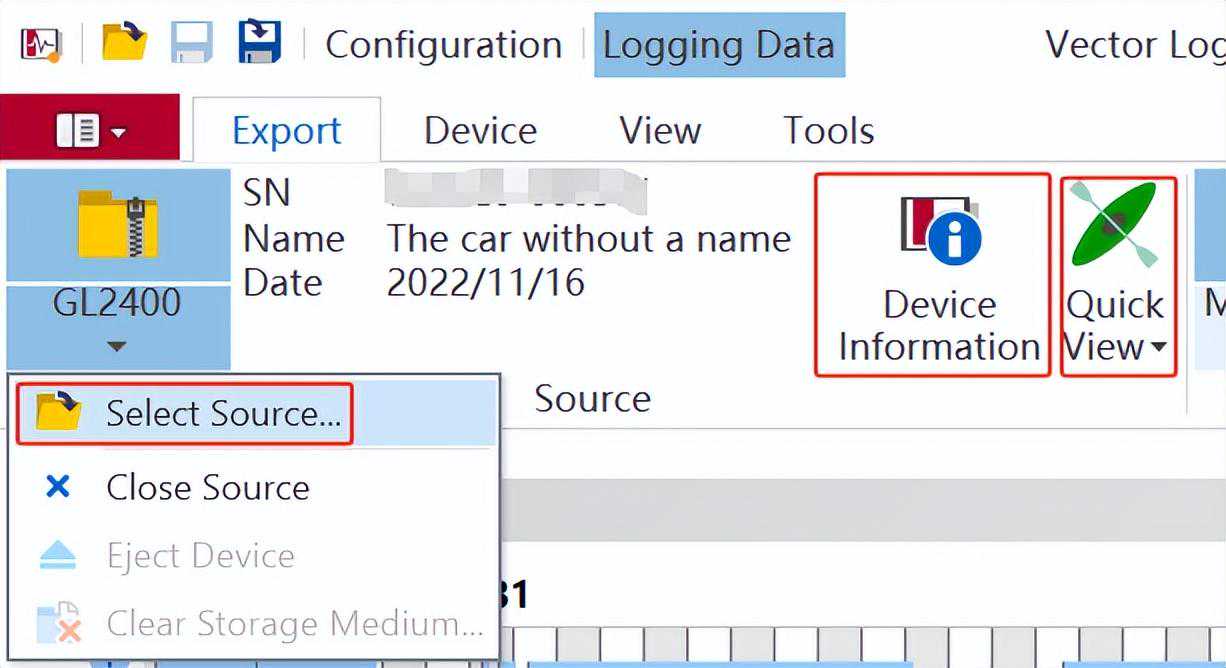Click the Vector Logger application icon

point(42,44)
